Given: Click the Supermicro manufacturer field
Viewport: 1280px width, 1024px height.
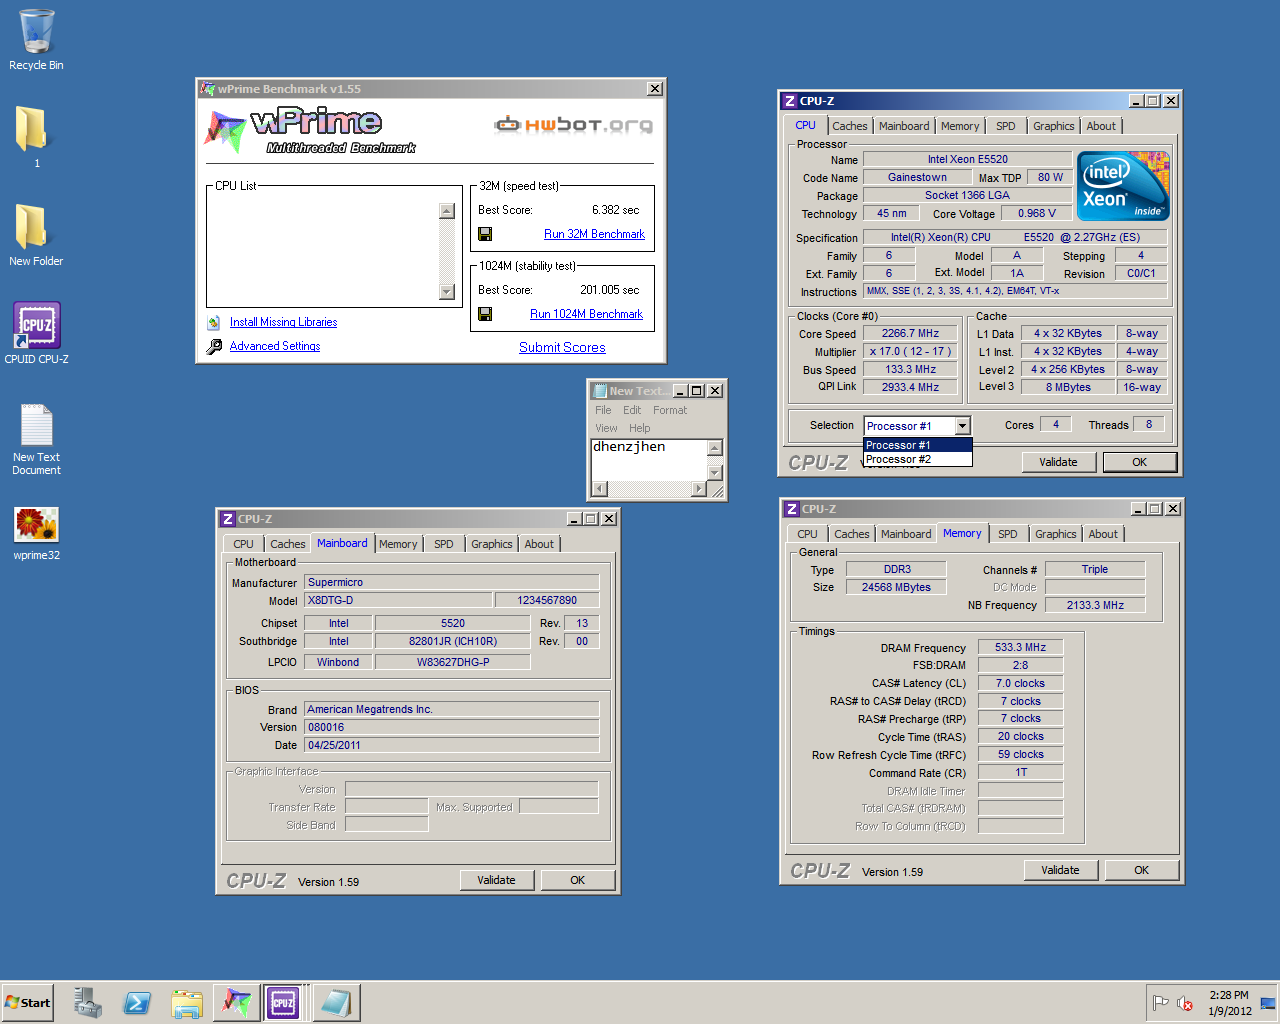Looking at the screenshot, I should pyautogui.click(x=452, y=582).
